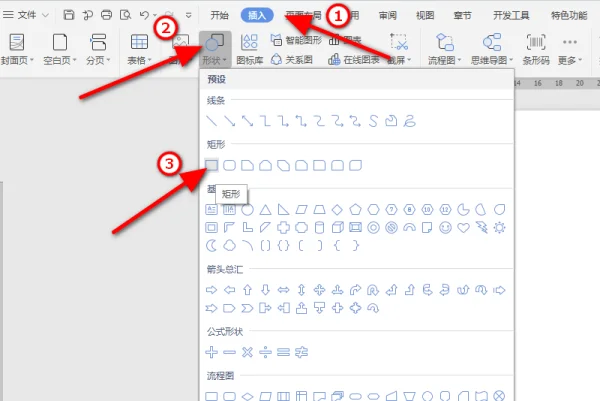Select the diamond basic shape
600x401 pixels.
click(x=337, y=209)
